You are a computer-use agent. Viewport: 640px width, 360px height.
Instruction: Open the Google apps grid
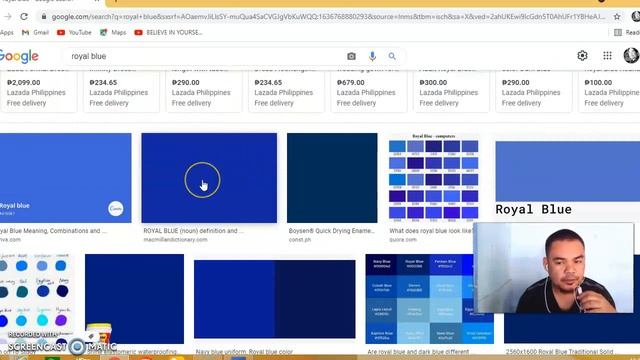click(x=607, y=56)
